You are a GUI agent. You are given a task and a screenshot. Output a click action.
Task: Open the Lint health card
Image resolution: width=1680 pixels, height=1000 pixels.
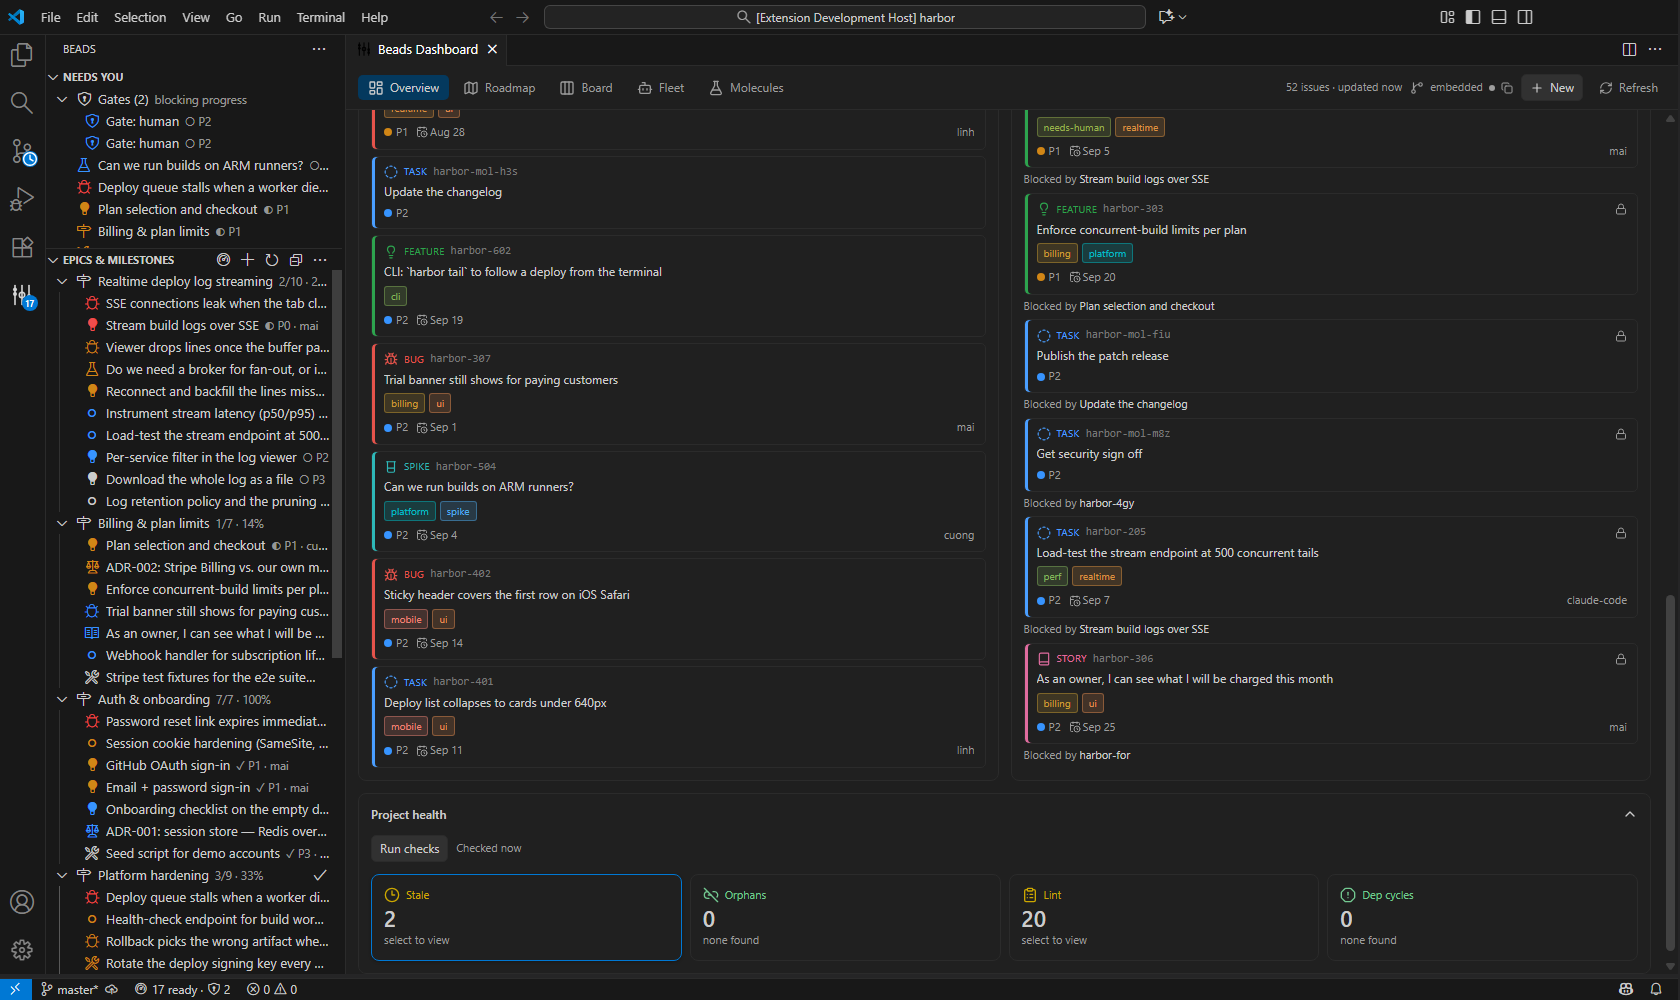(x=1163, y=917)
